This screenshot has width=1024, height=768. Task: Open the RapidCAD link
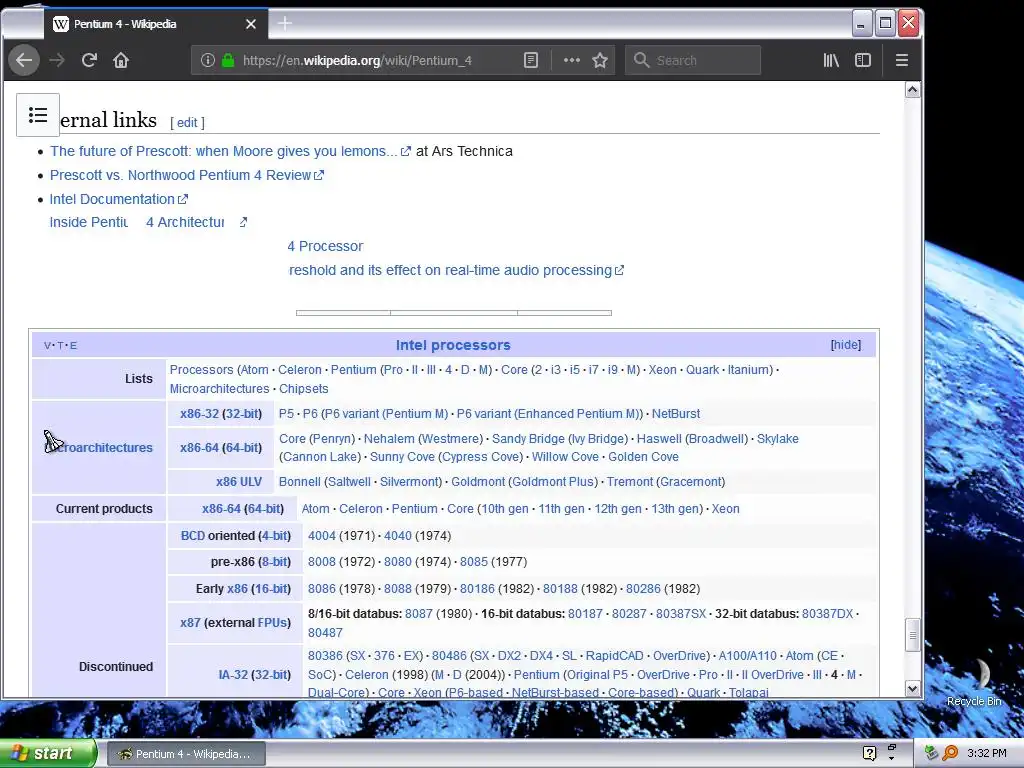pyautogui.click(x=615, y=656)
